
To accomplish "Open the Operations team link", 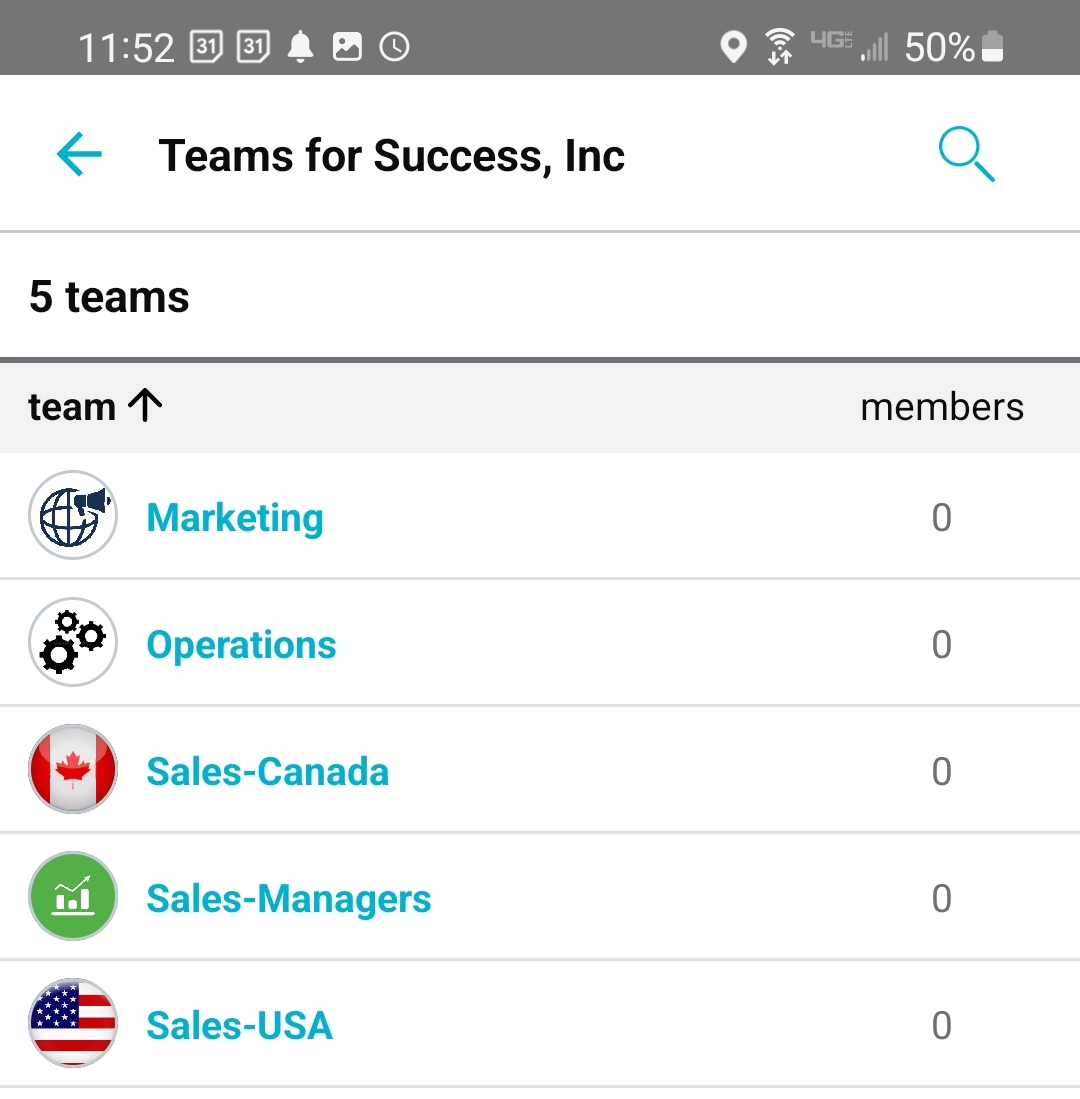I will coord(241,646).
